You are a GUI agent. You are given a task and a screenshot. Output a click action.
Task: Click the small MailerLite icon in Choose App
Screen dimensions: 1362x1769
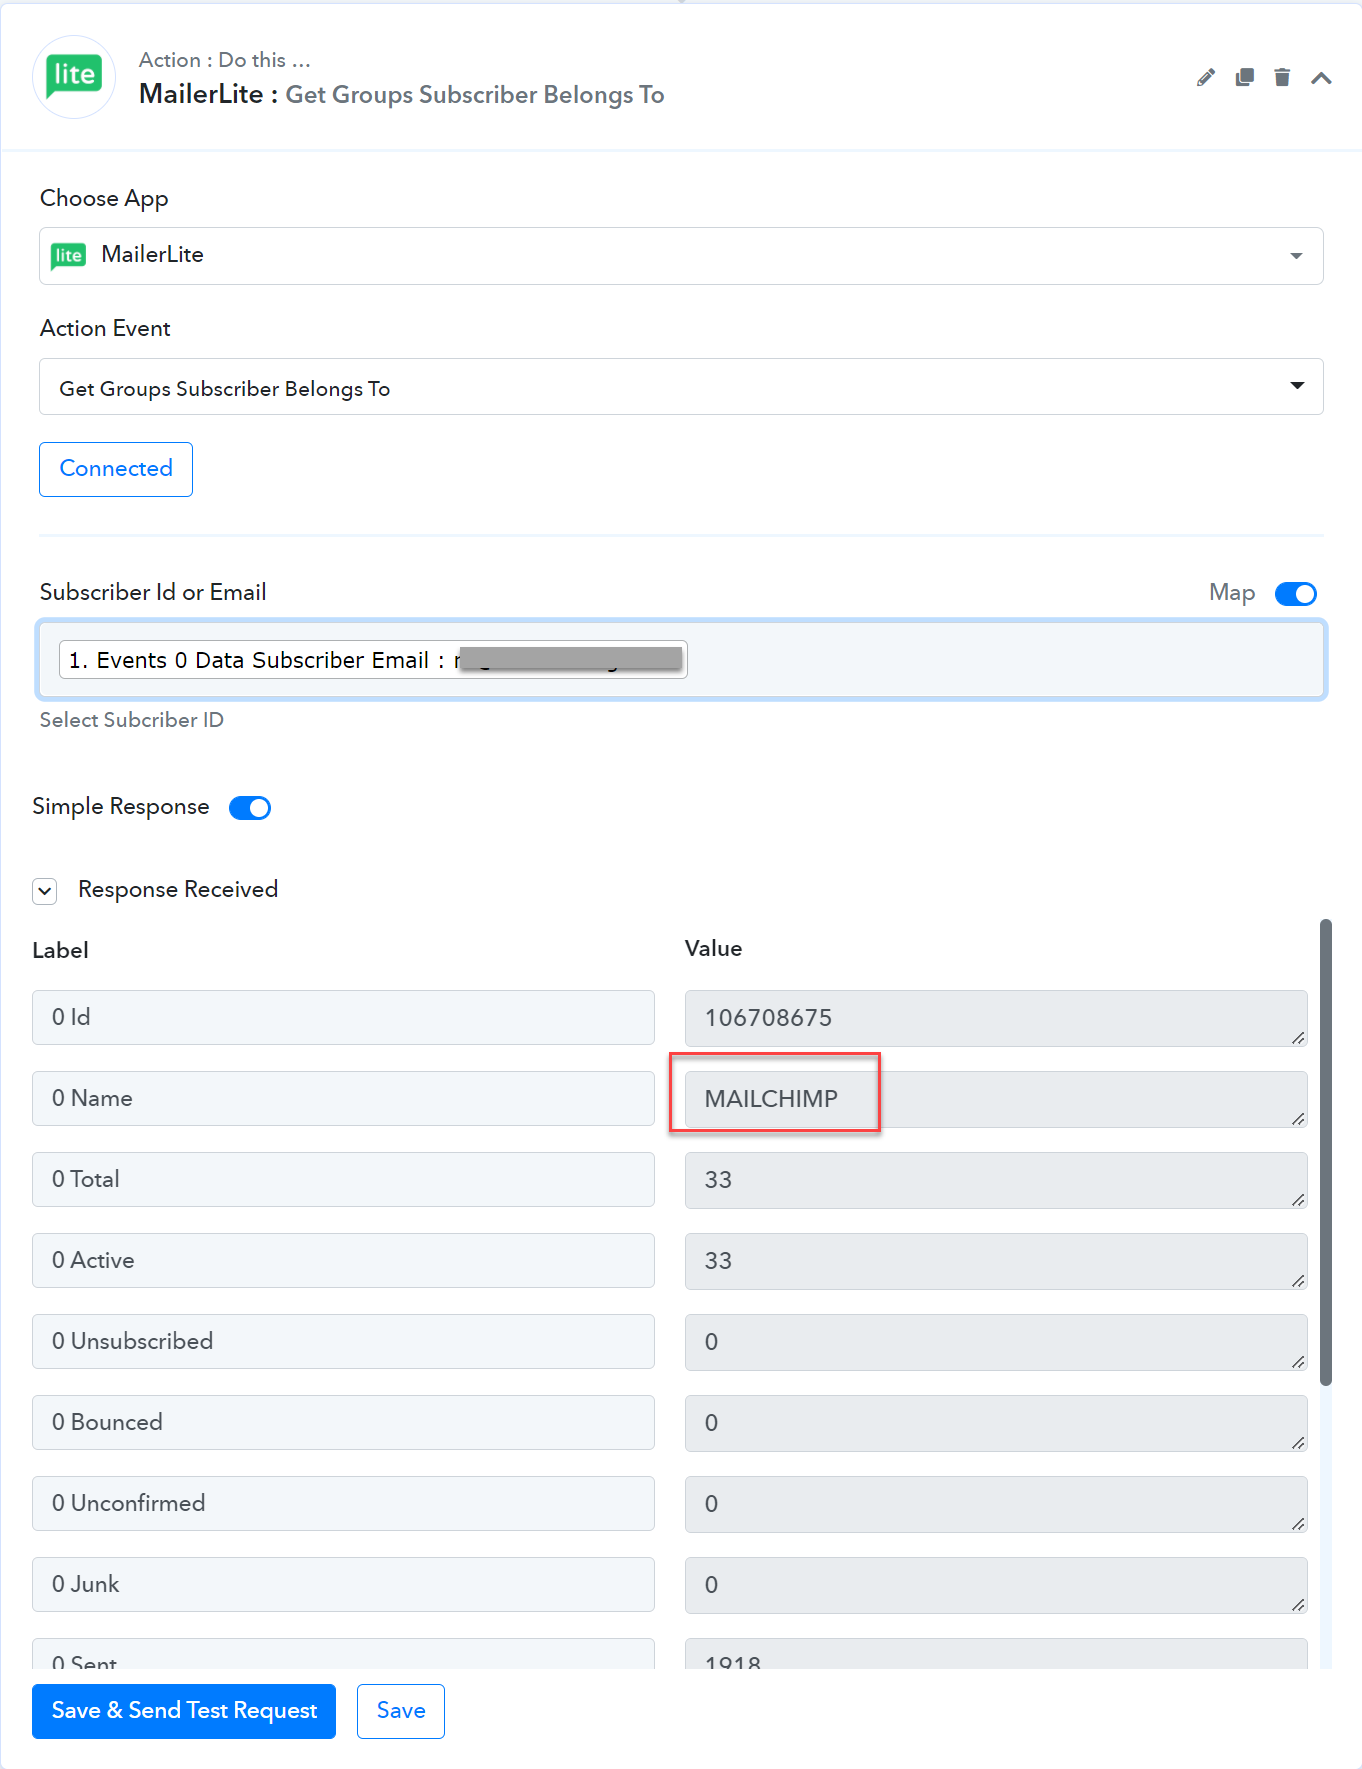[x=69, y=256]
